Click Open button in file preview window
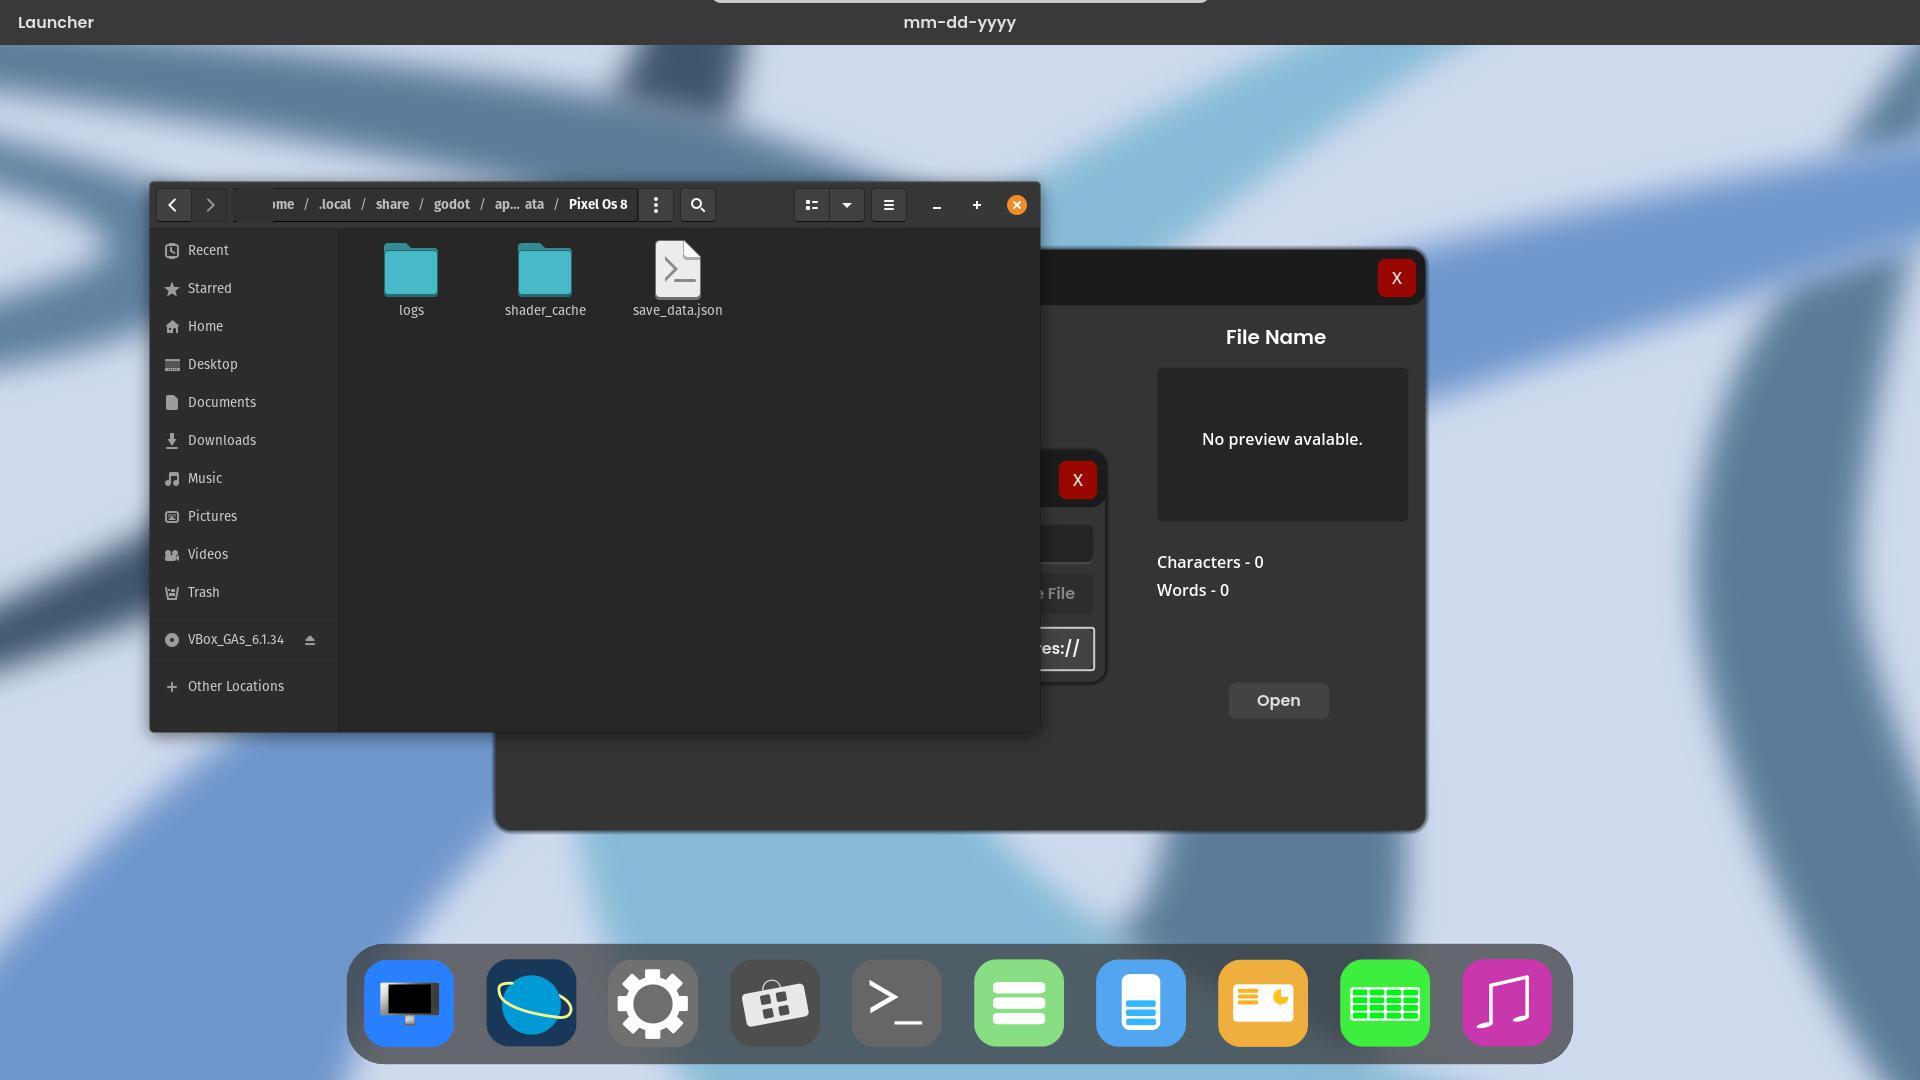 coord(1278,701)
